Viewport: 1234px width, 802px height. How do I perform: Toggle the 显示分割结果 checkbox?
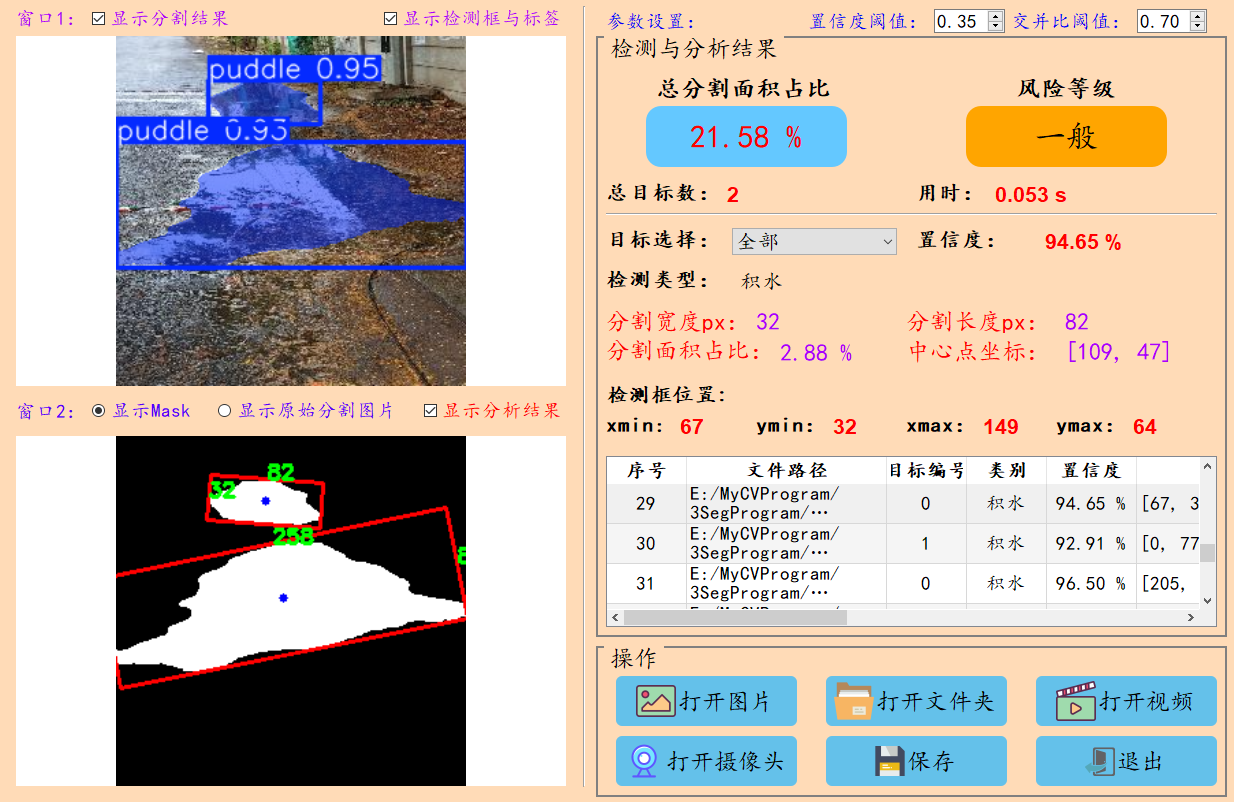pos(98,18)
